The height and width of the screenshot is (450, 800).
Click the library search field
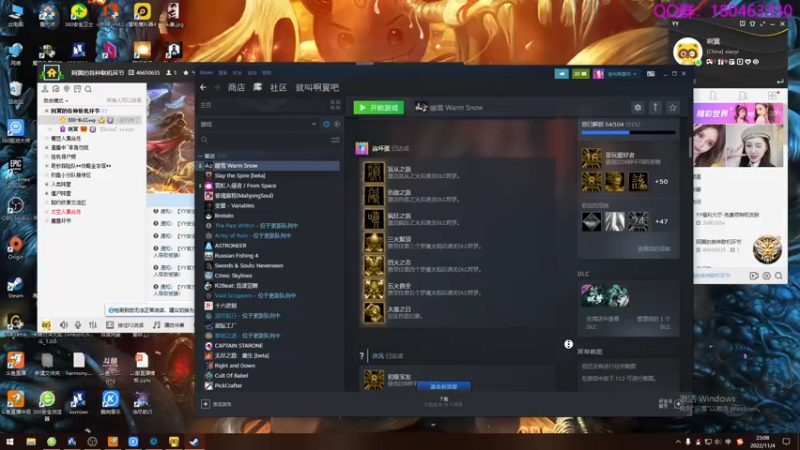point(264,140)
